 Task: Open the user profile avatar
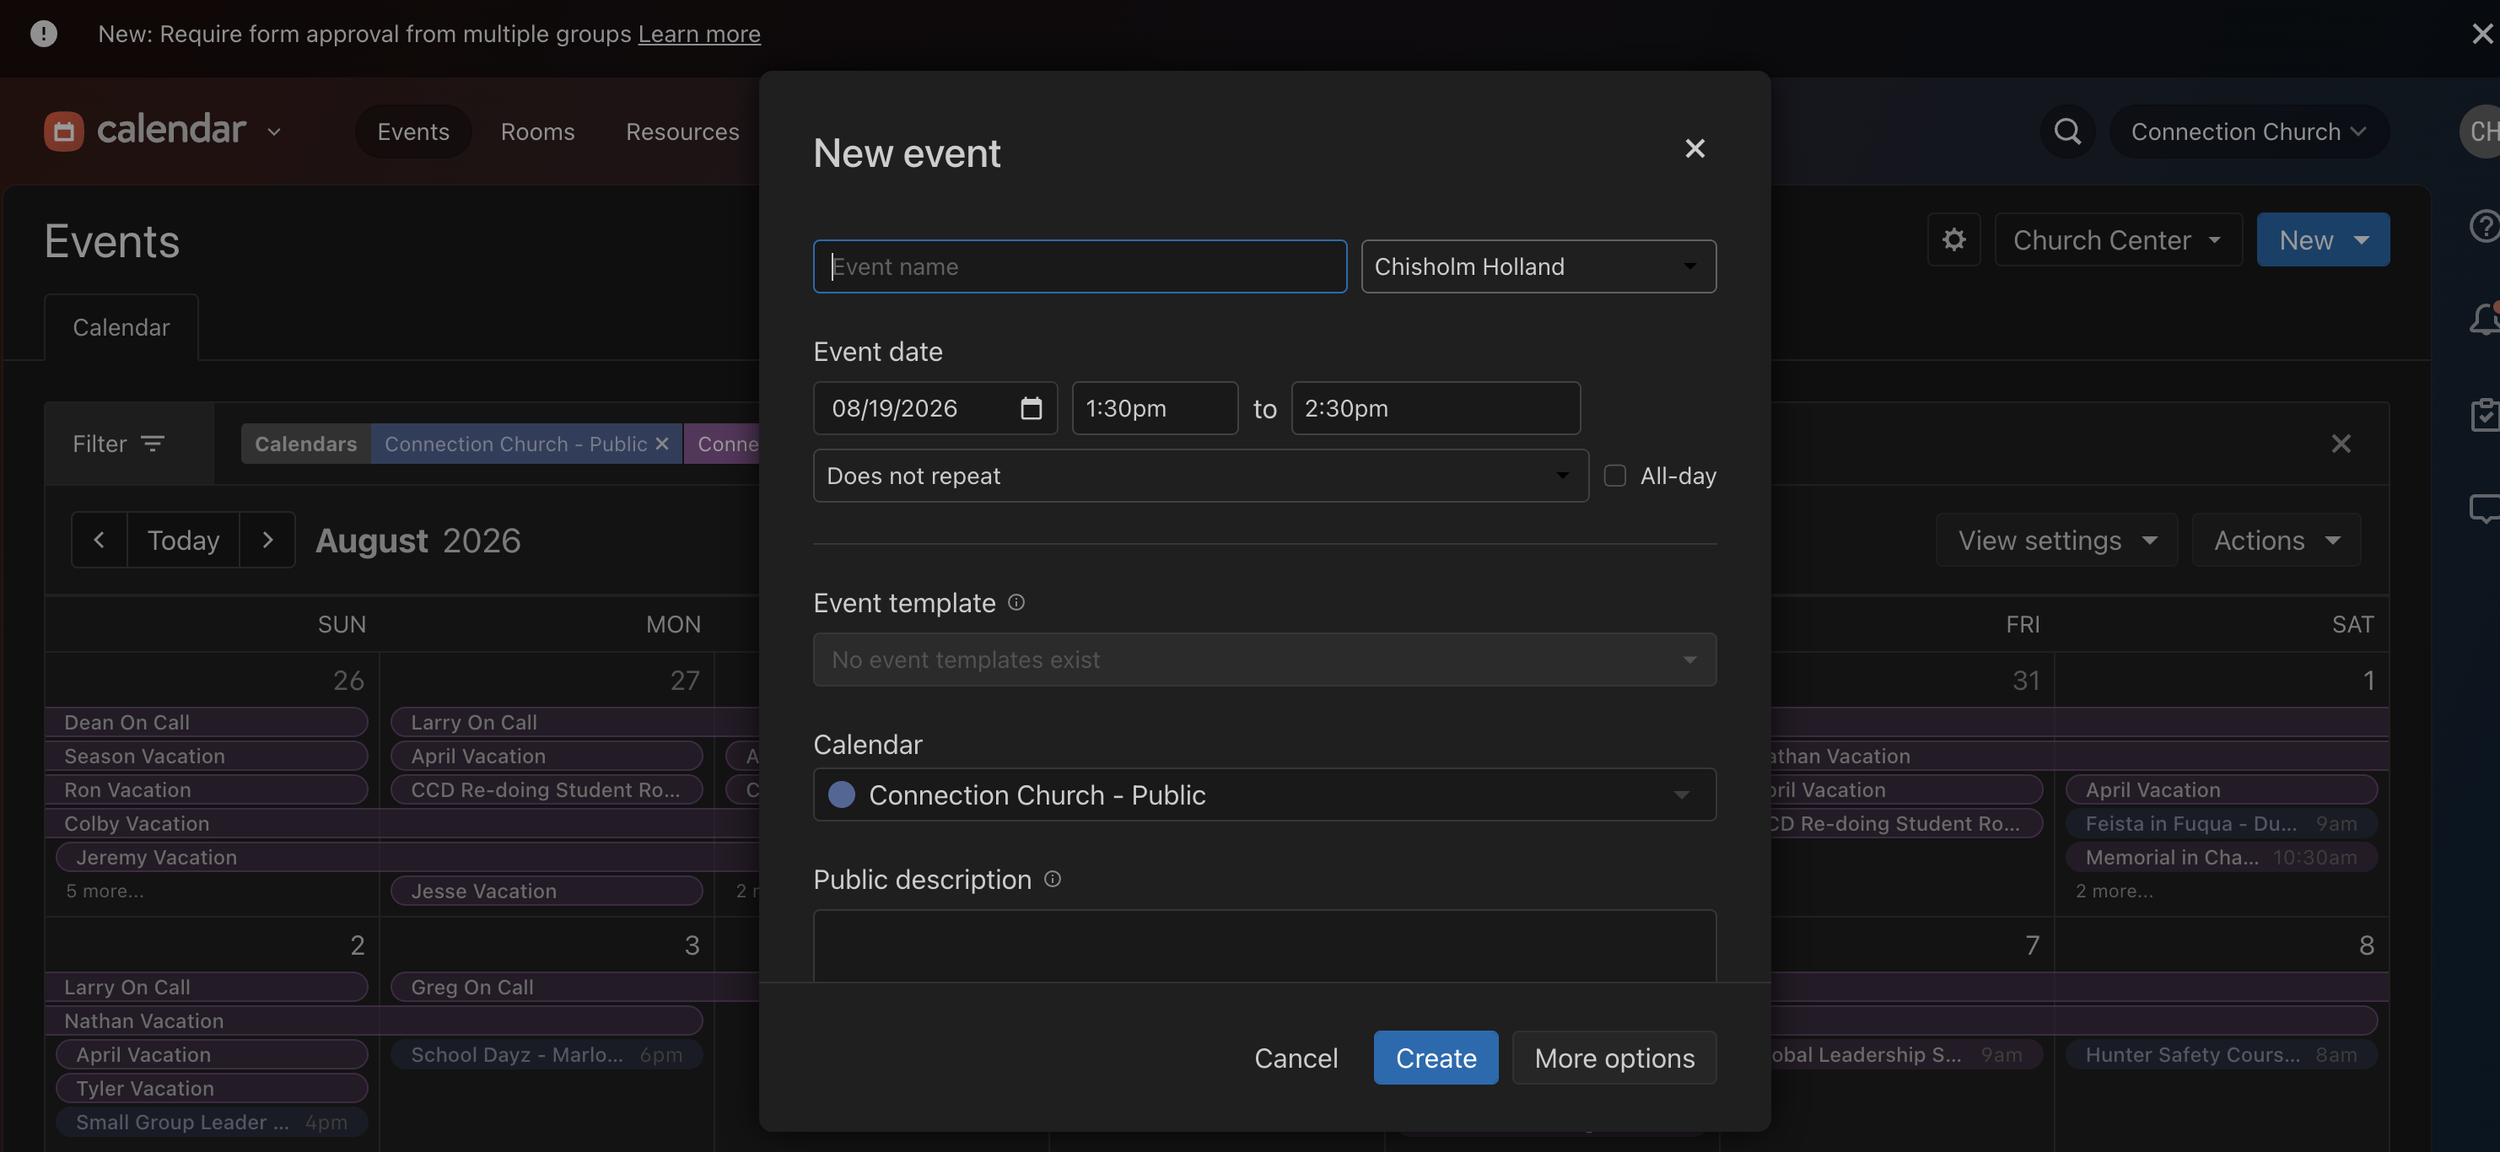[x=2480, y=131]
